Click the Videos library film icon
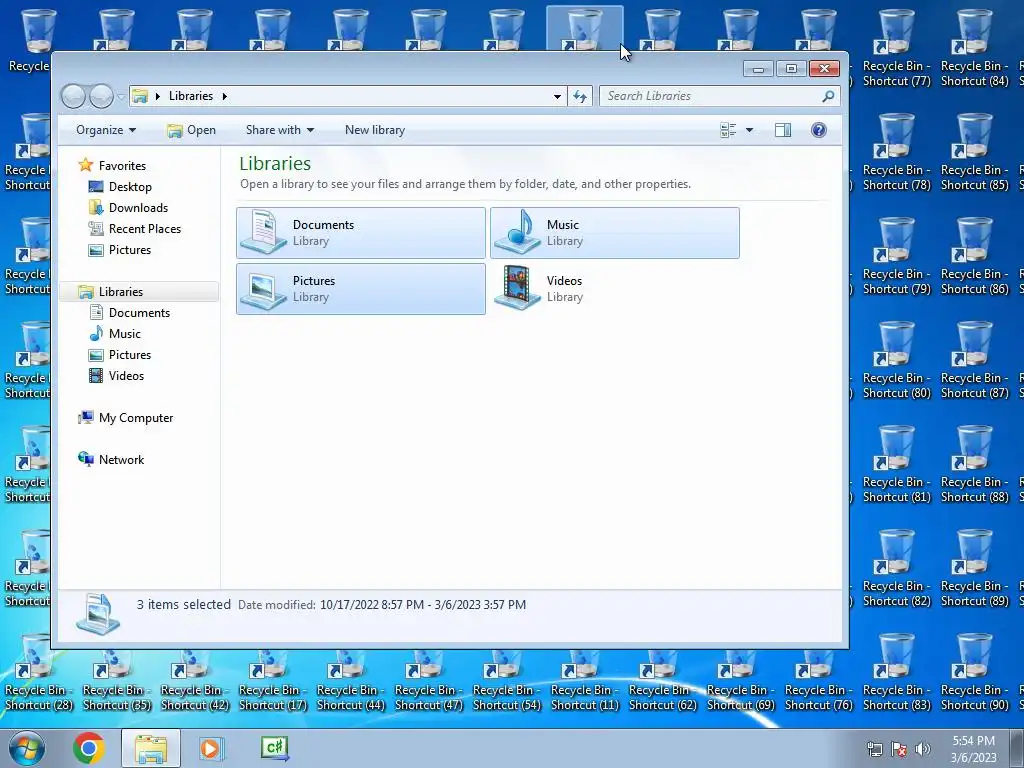This screenshot has width=1024, height=768. click(517, 287)
